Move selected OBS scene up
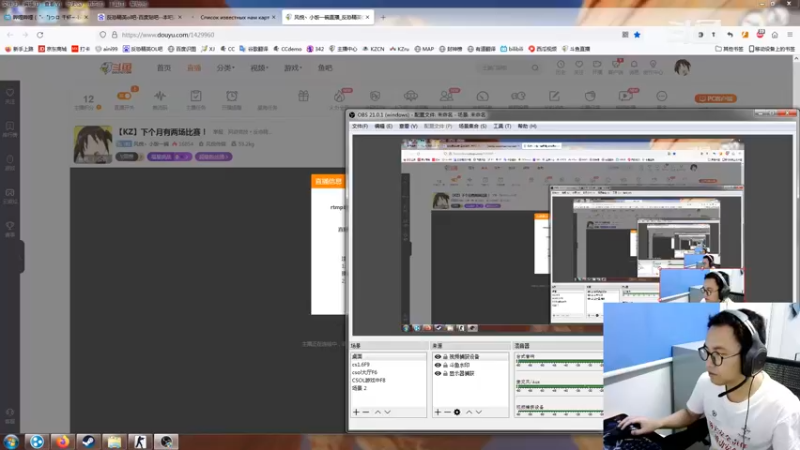This screenshot has height=450, width=800. pyautogui.click(x=378, y=412)
